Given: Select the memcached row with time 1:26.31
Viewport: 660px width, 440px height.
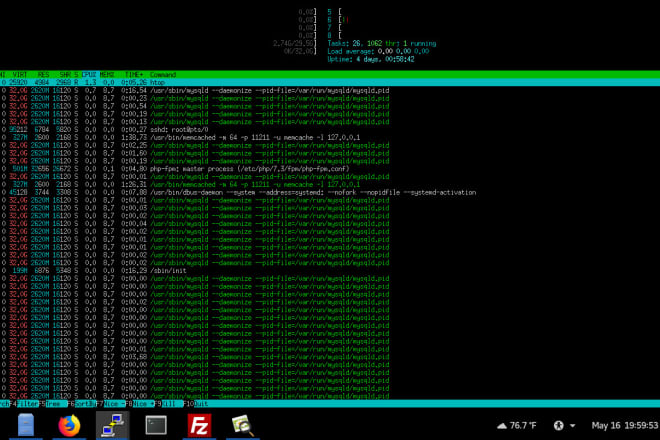Looking at the screenshot, I should (330, 184).
